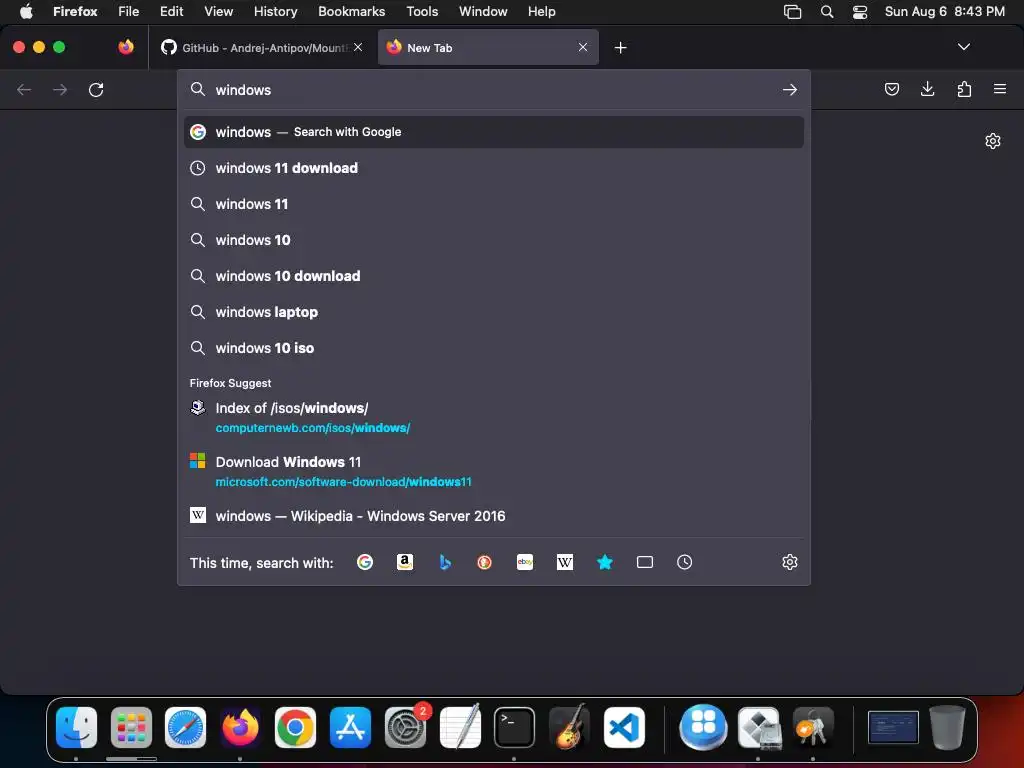Open Spotlight search in the menu bar
1024x768 pixels.
pyautogui.click(x=827, y=12)
